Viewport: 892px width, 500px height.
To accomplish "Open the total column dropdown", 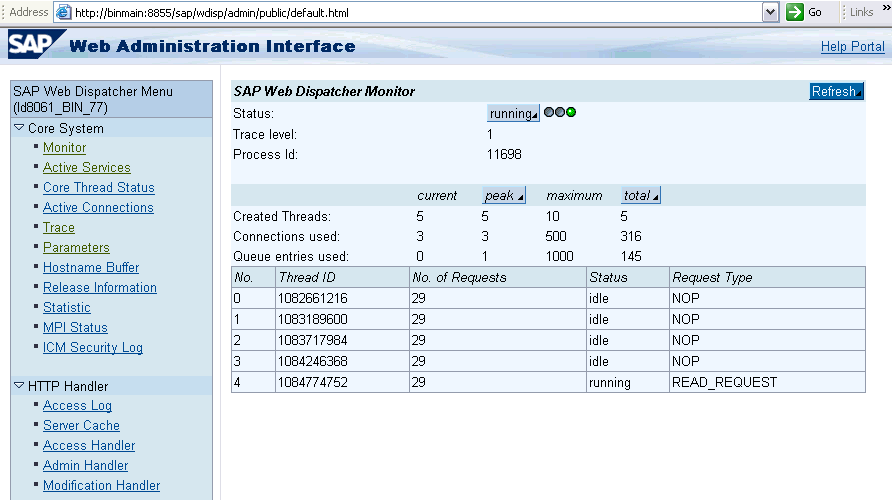I will tap(641, 196).
